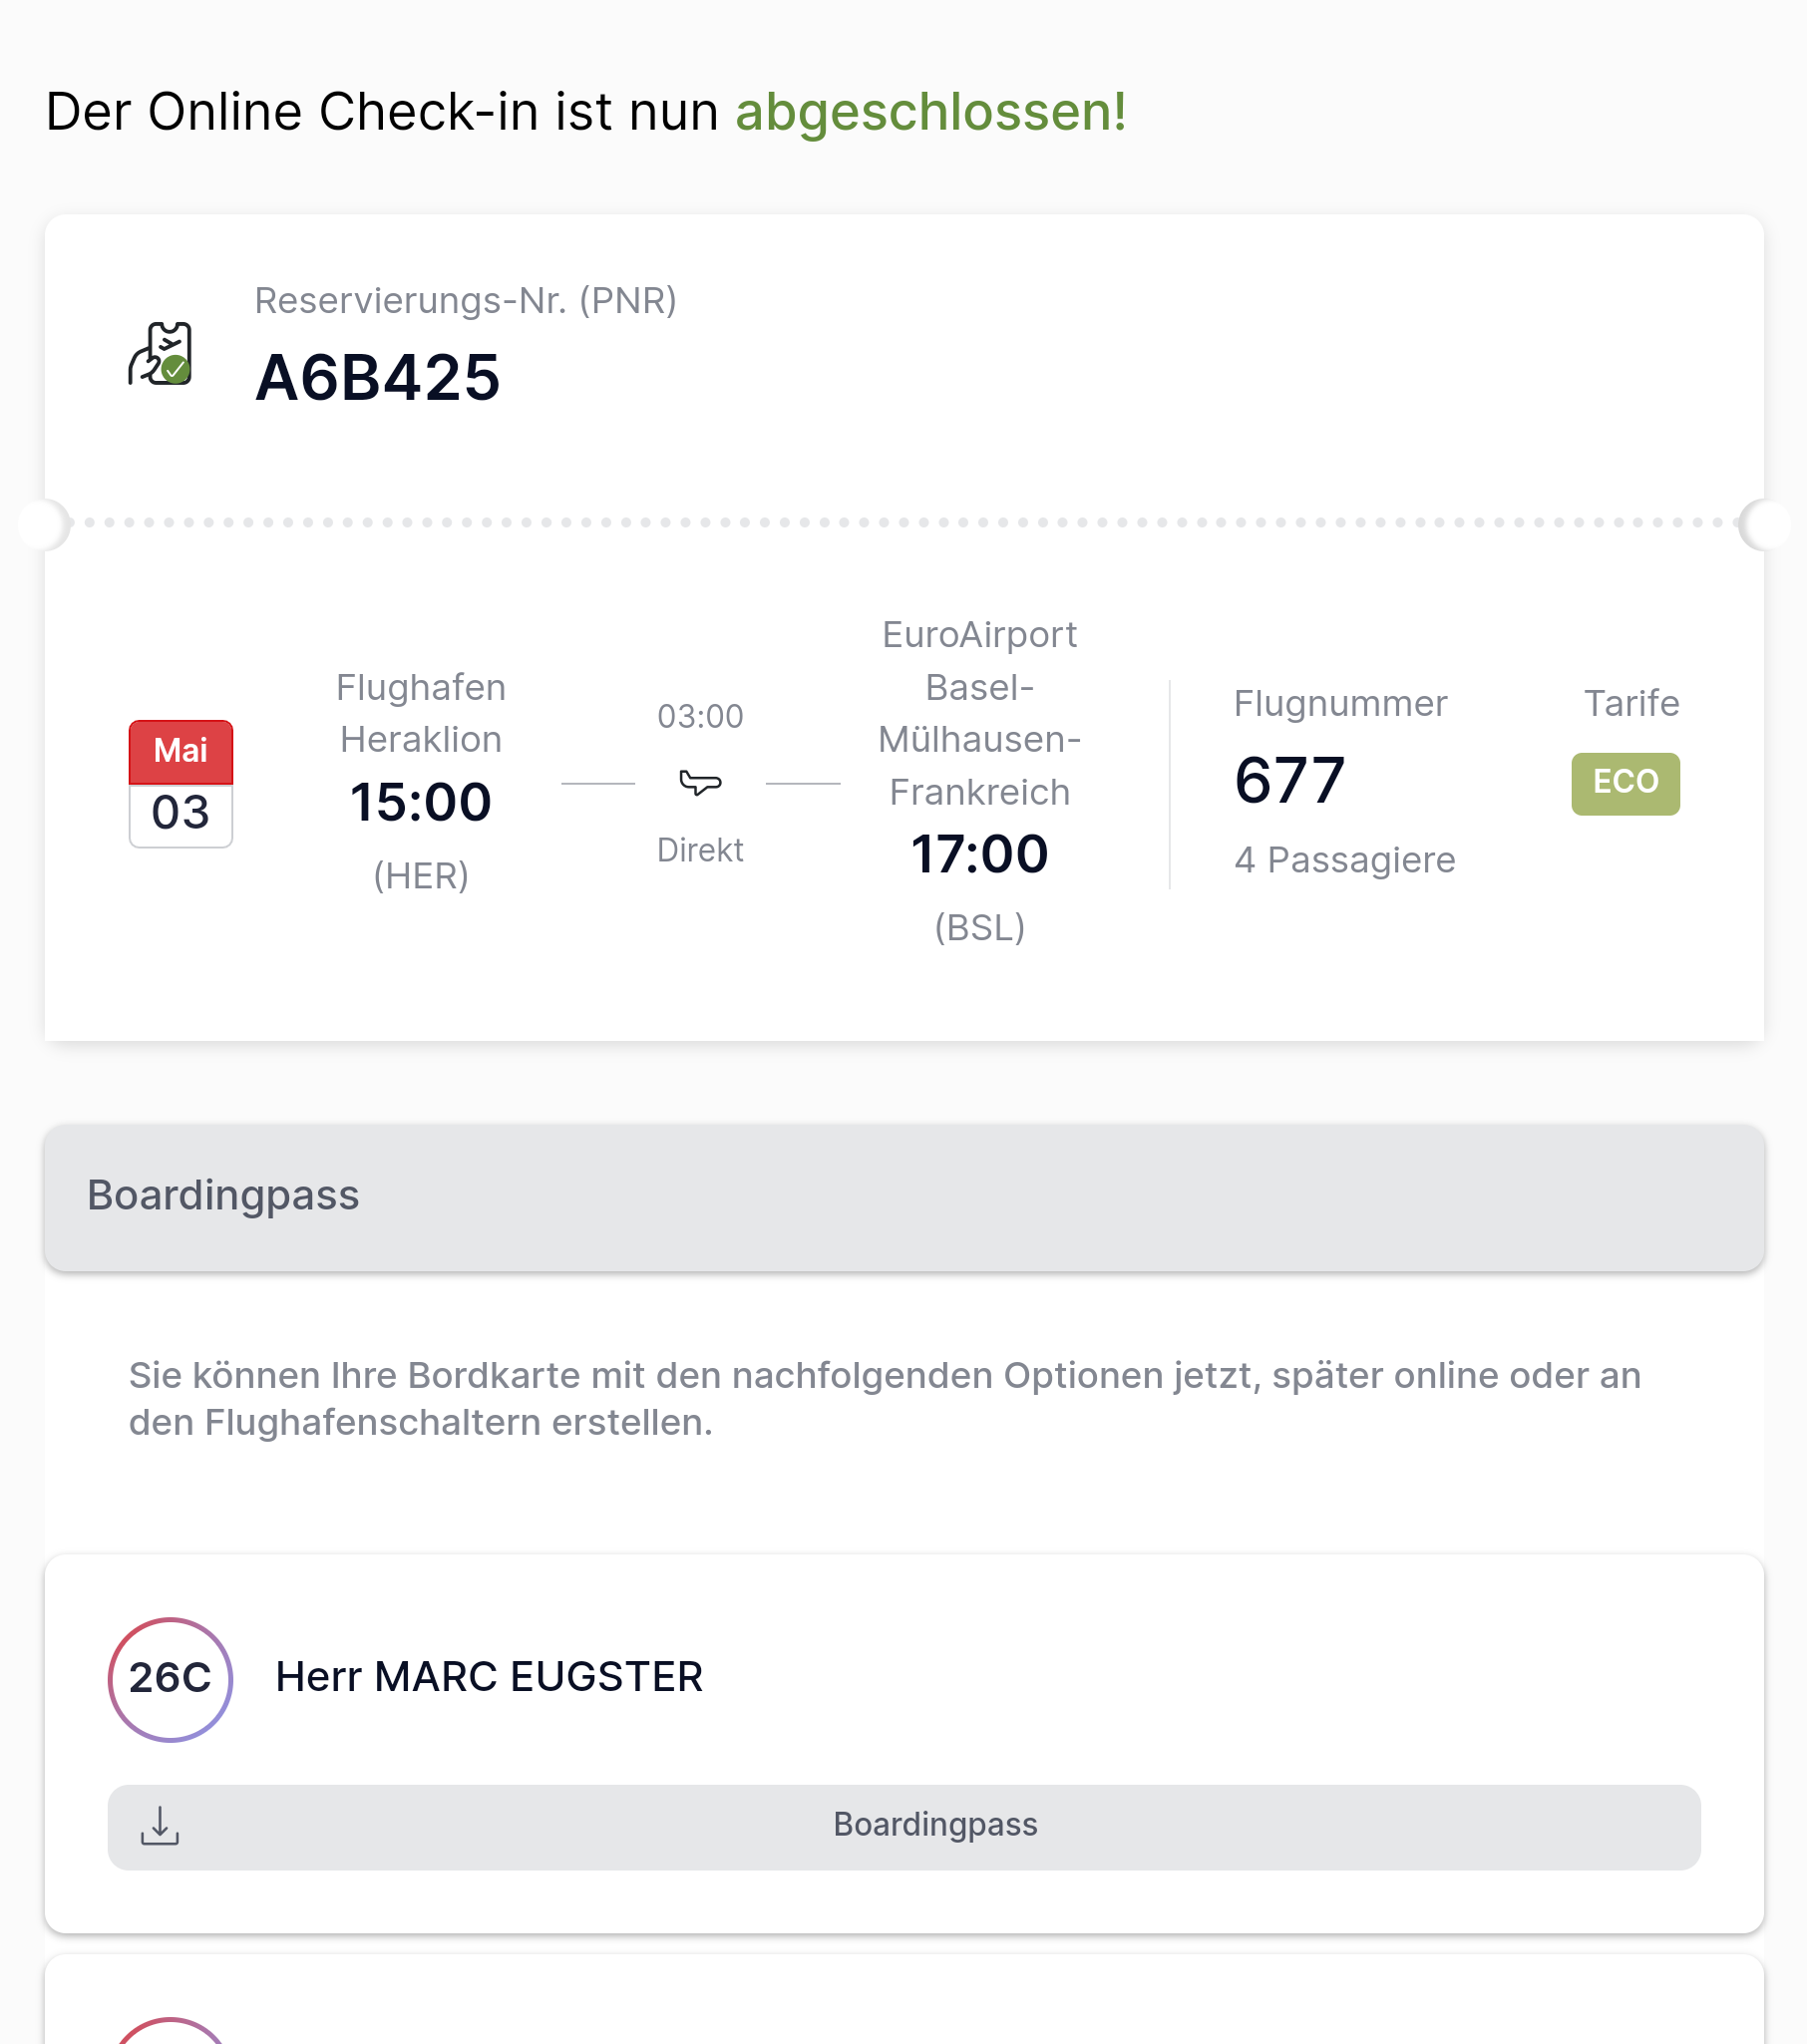
Task: Click flight number 677
Action: [1290, 780]
